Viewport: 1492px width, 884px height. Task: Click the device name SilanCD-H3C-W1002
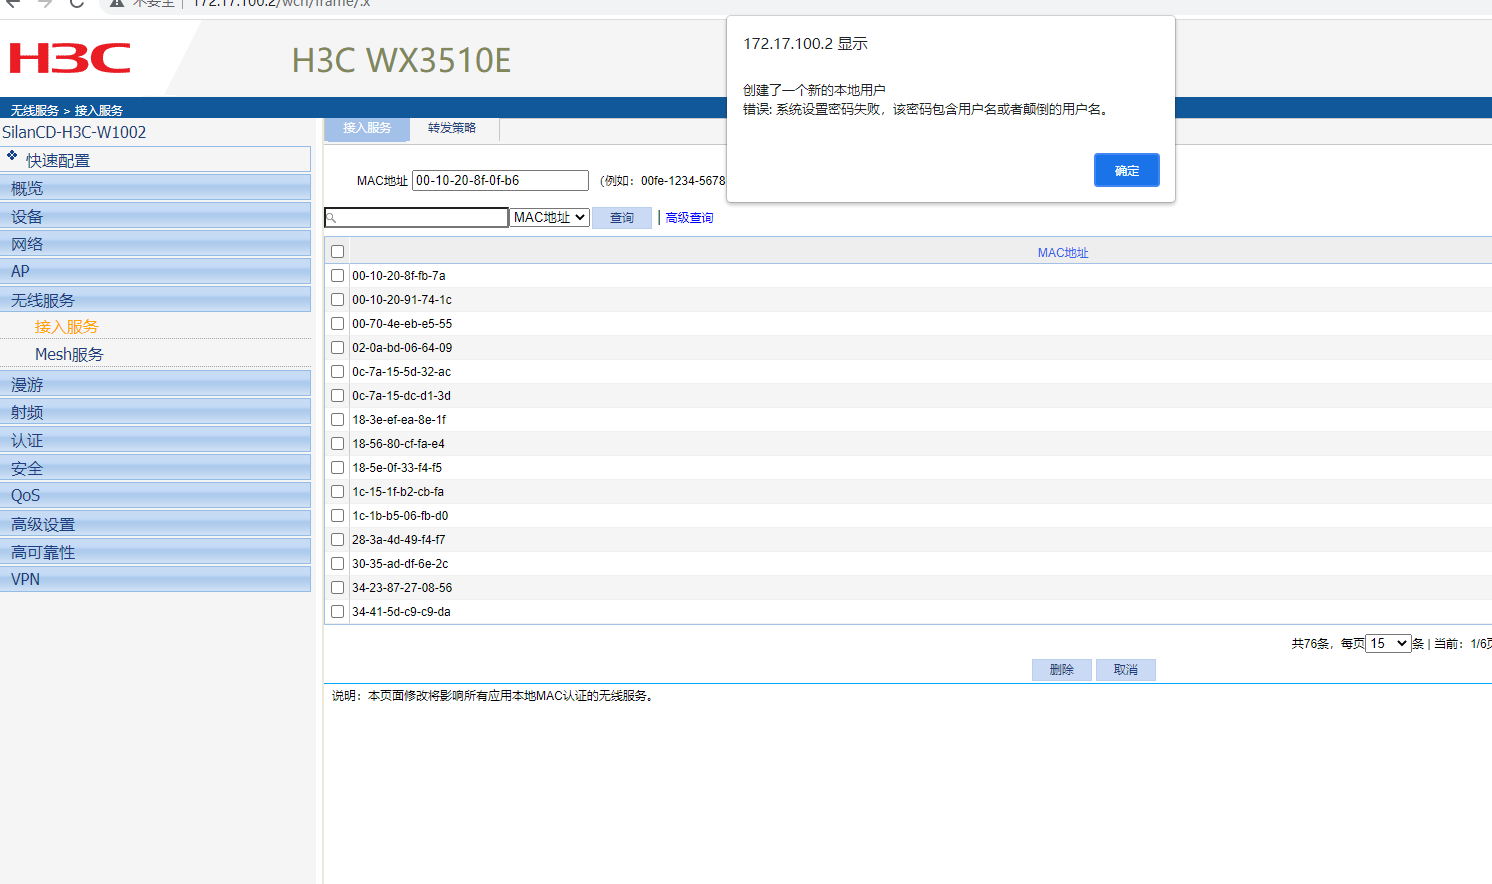point(74,132)
